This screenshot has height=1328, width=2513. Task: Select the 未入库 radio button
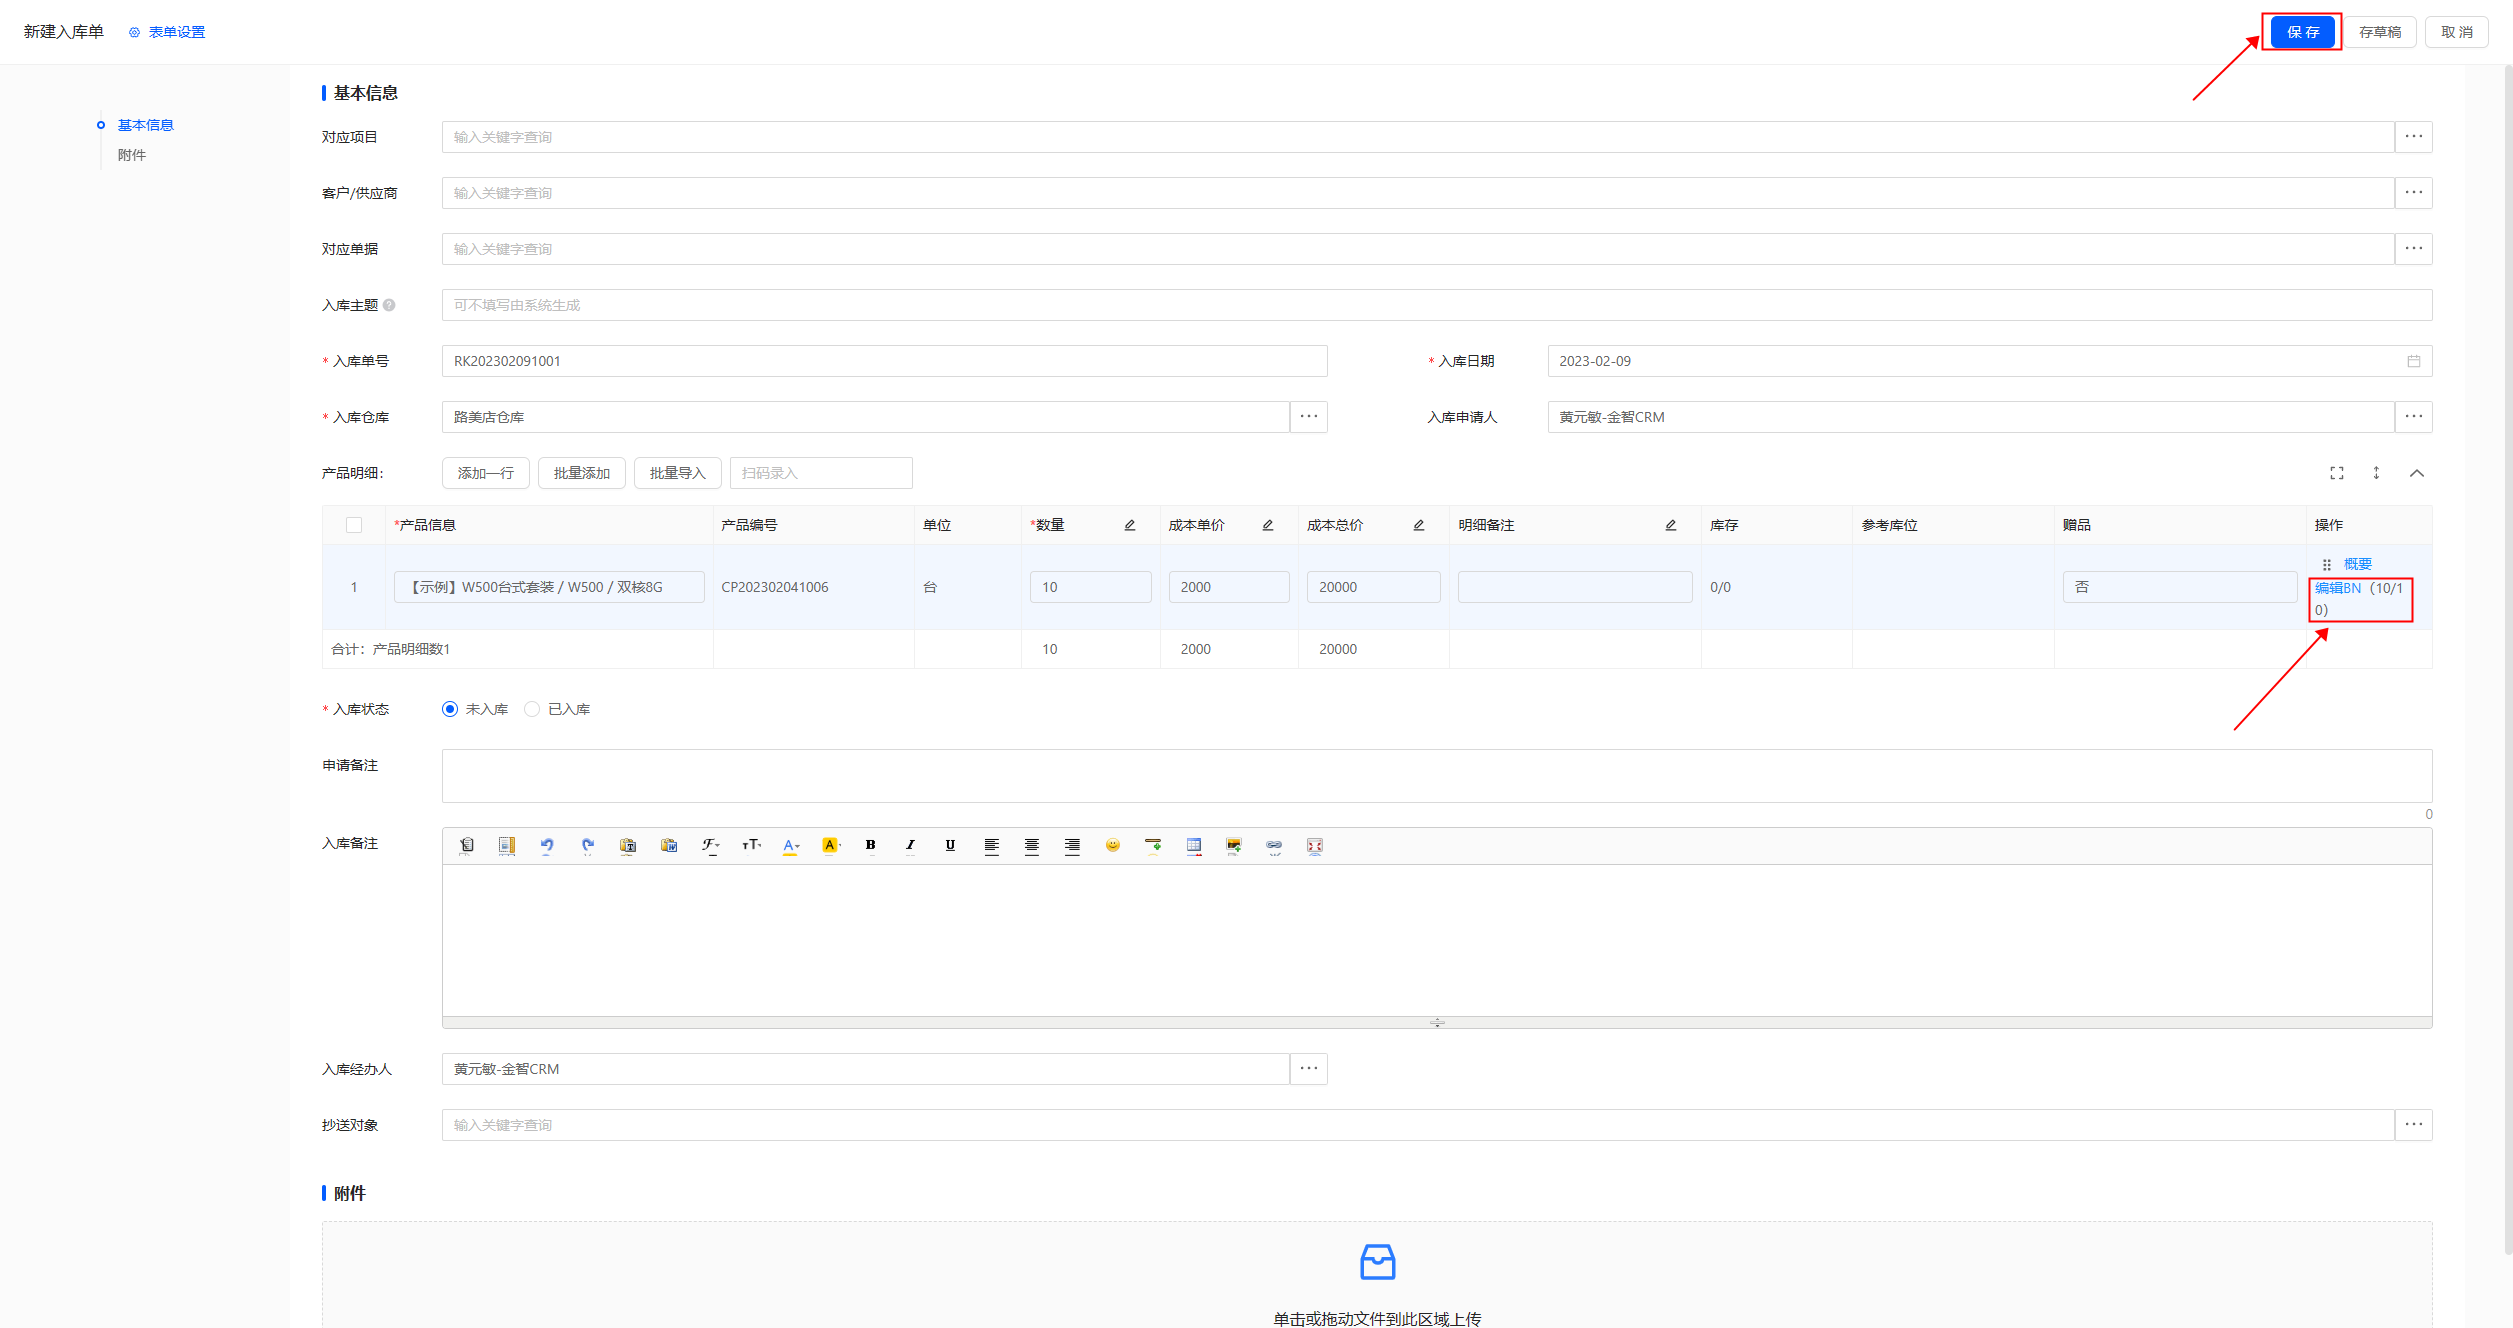pyautogui.click(x=450, y=709)
